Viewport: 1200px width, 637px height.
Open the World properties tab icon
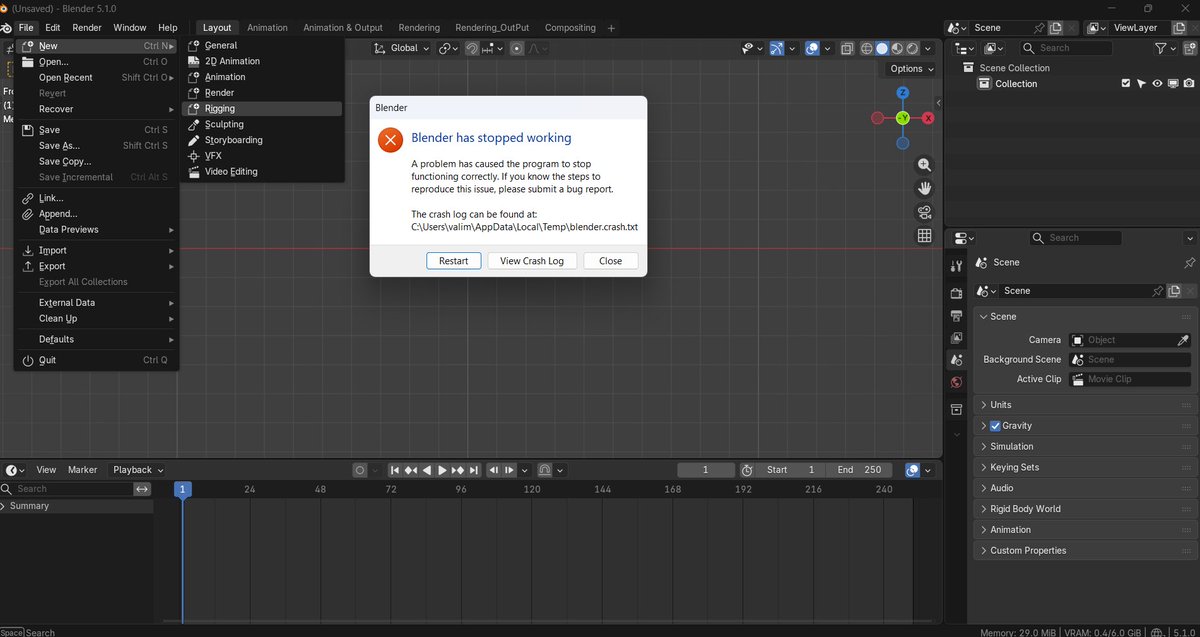tap(956, 382)
